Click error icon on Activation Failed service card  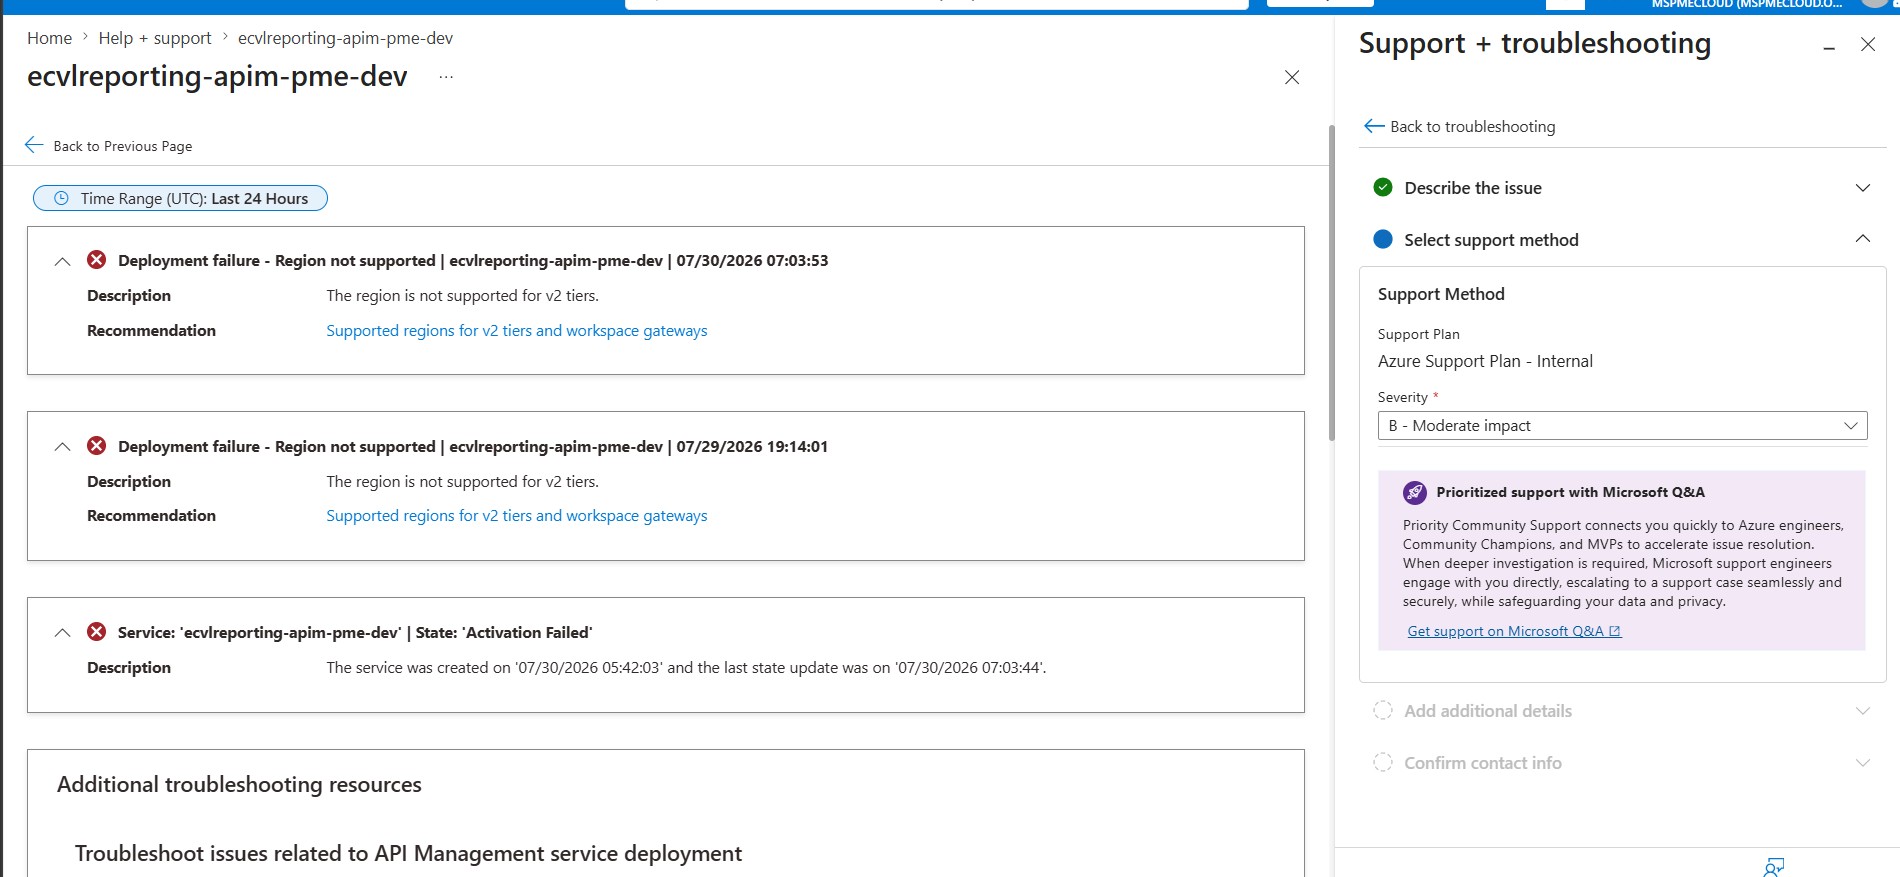click(96, 632)
